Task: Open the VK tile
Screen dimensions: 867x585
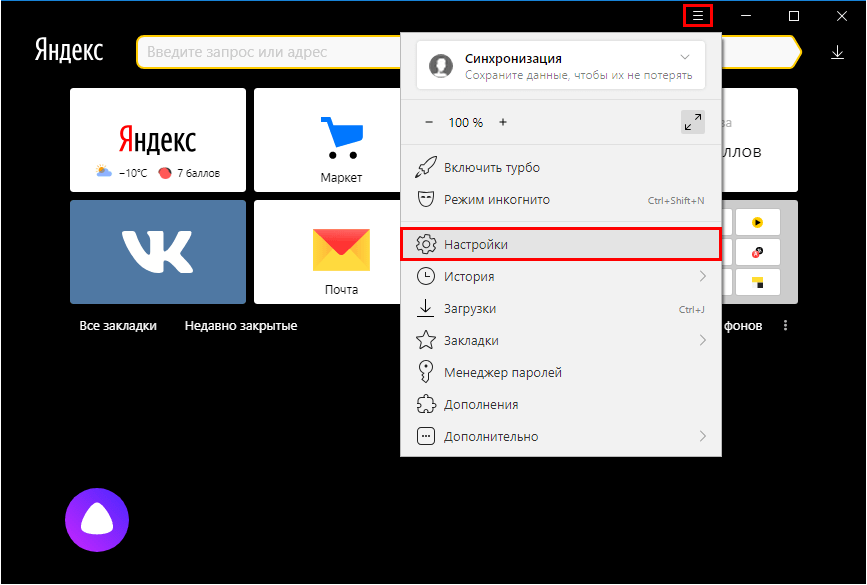Action: [158, 252]
